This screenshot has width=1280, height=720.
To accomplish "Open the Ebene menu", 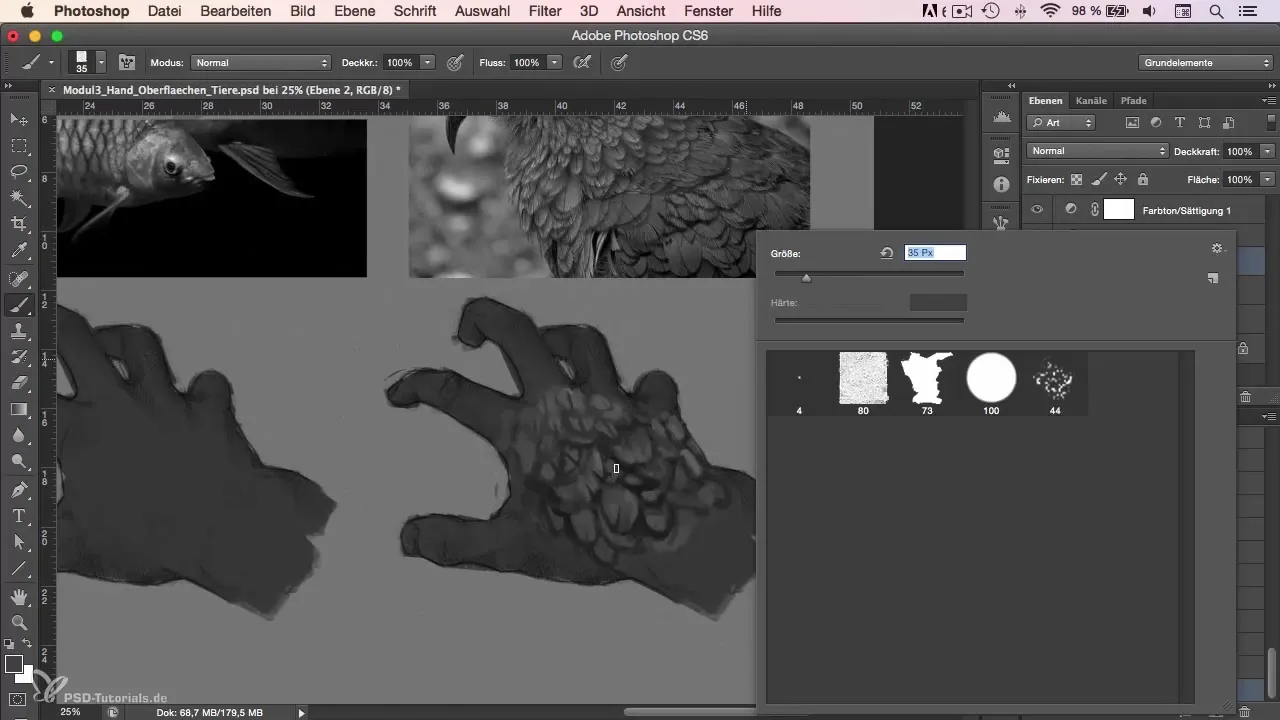I will click(x=354, y=11).
